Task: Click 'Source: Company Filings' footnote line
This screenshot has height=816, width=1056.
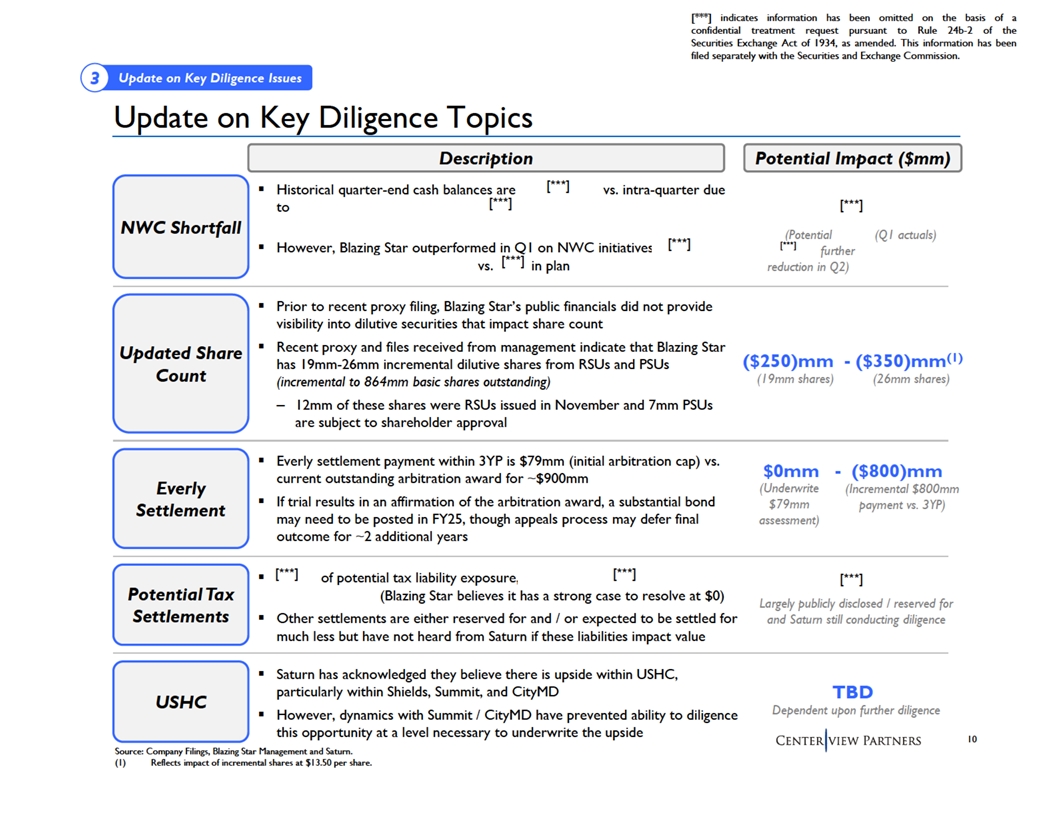Action: [x=233, y=751]
